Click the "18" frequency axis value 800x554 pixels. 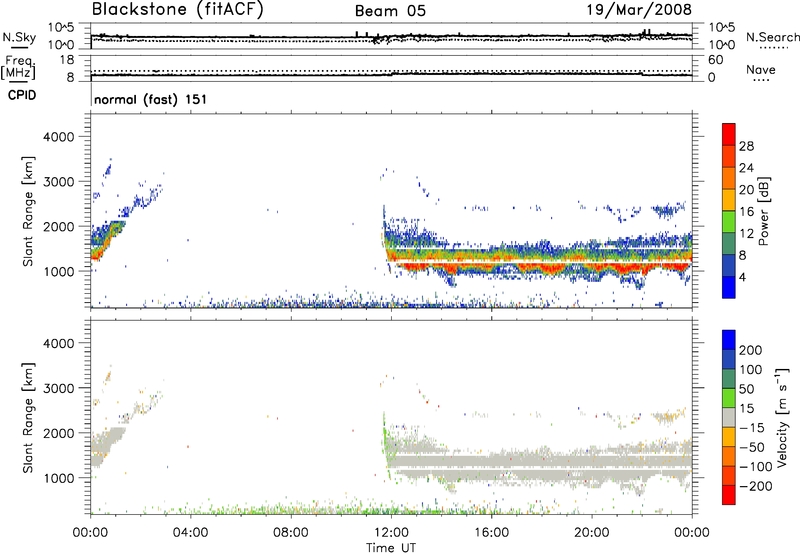pyautogui.click(x=67, y=60)
